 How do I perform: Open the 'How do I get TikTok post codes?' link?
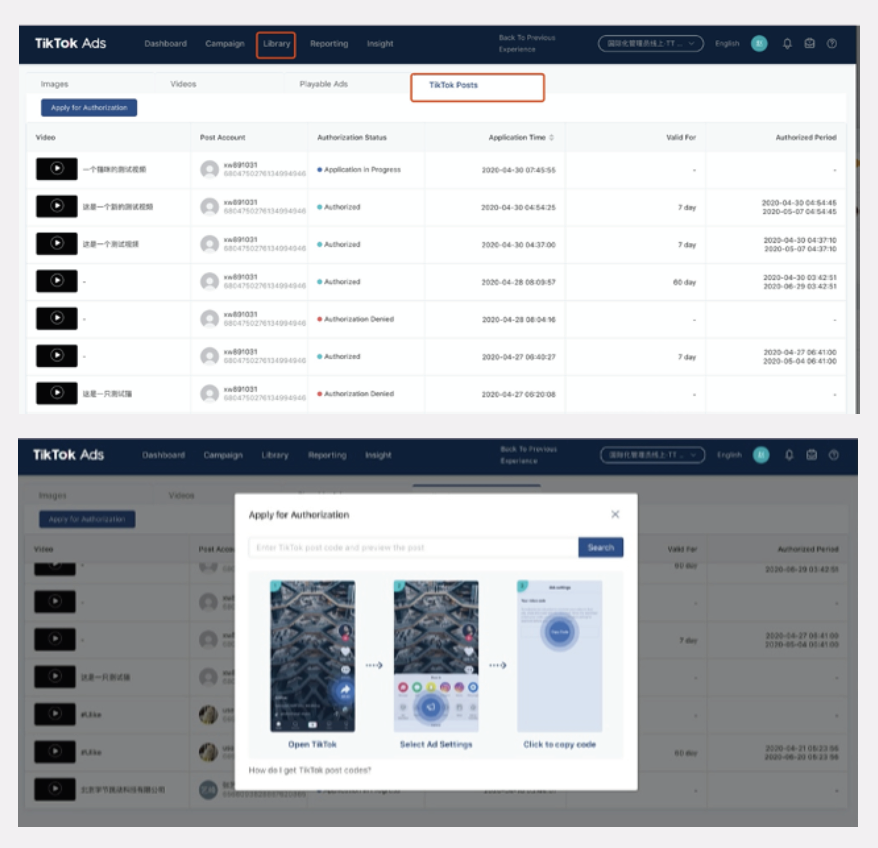310,770
